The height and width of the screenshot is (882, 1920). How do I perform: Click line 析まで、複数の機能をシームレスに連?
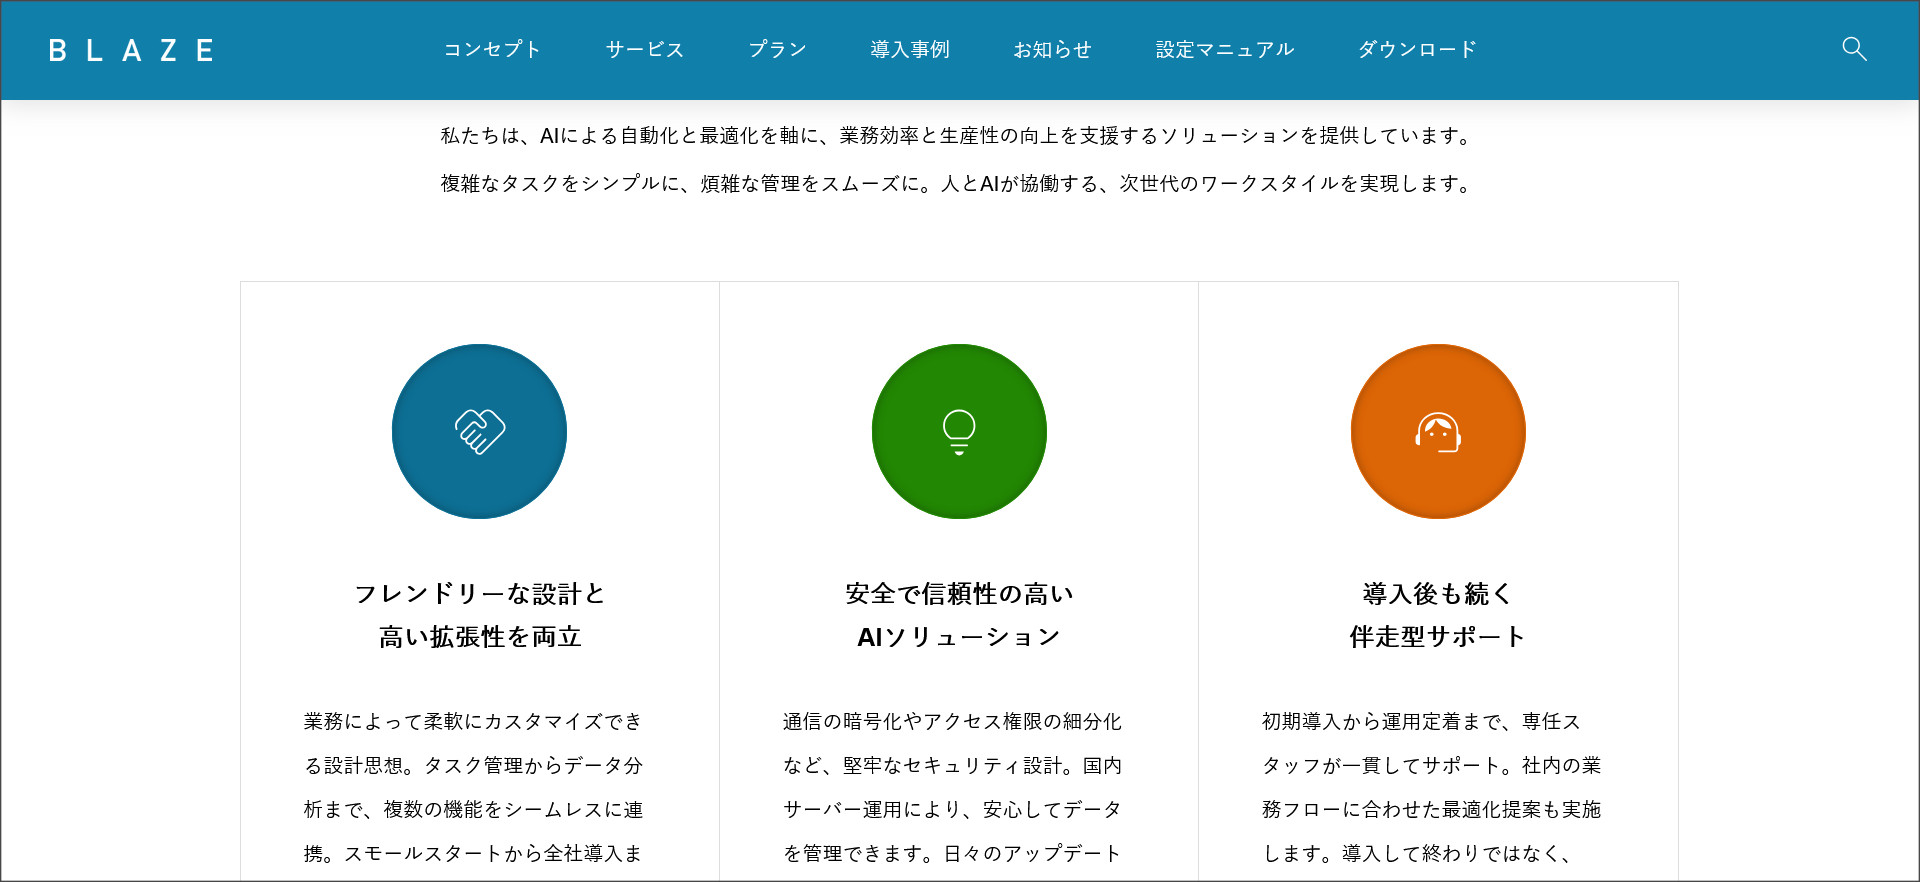coord(473,809)
